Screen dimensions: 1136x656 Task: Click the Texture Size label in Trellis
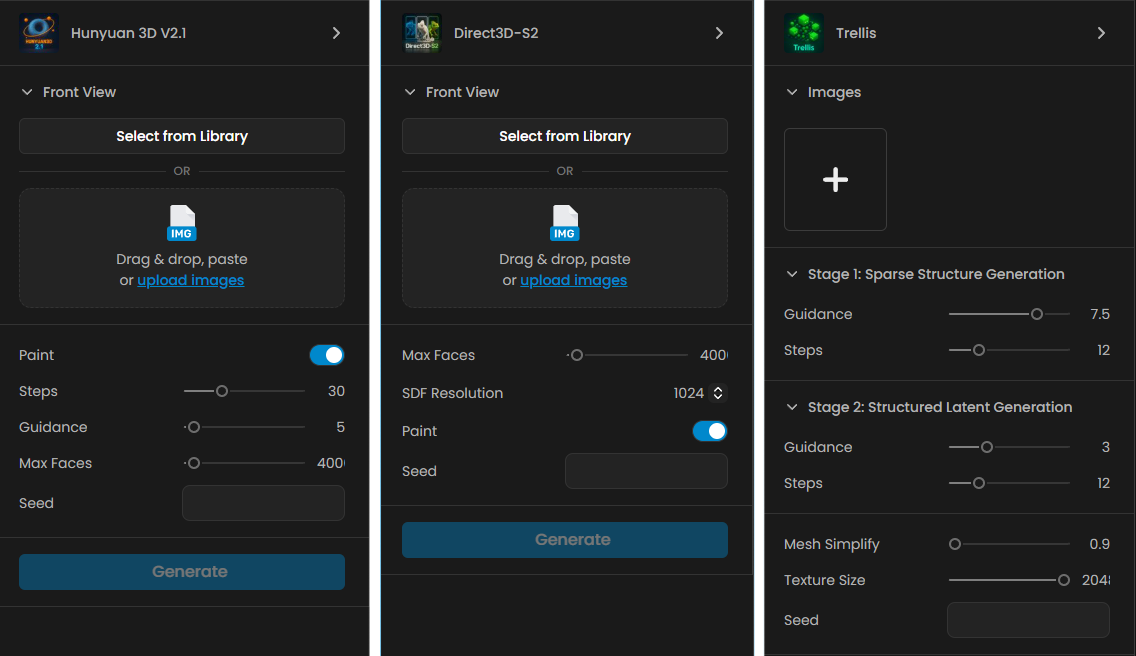coord(824,581)
